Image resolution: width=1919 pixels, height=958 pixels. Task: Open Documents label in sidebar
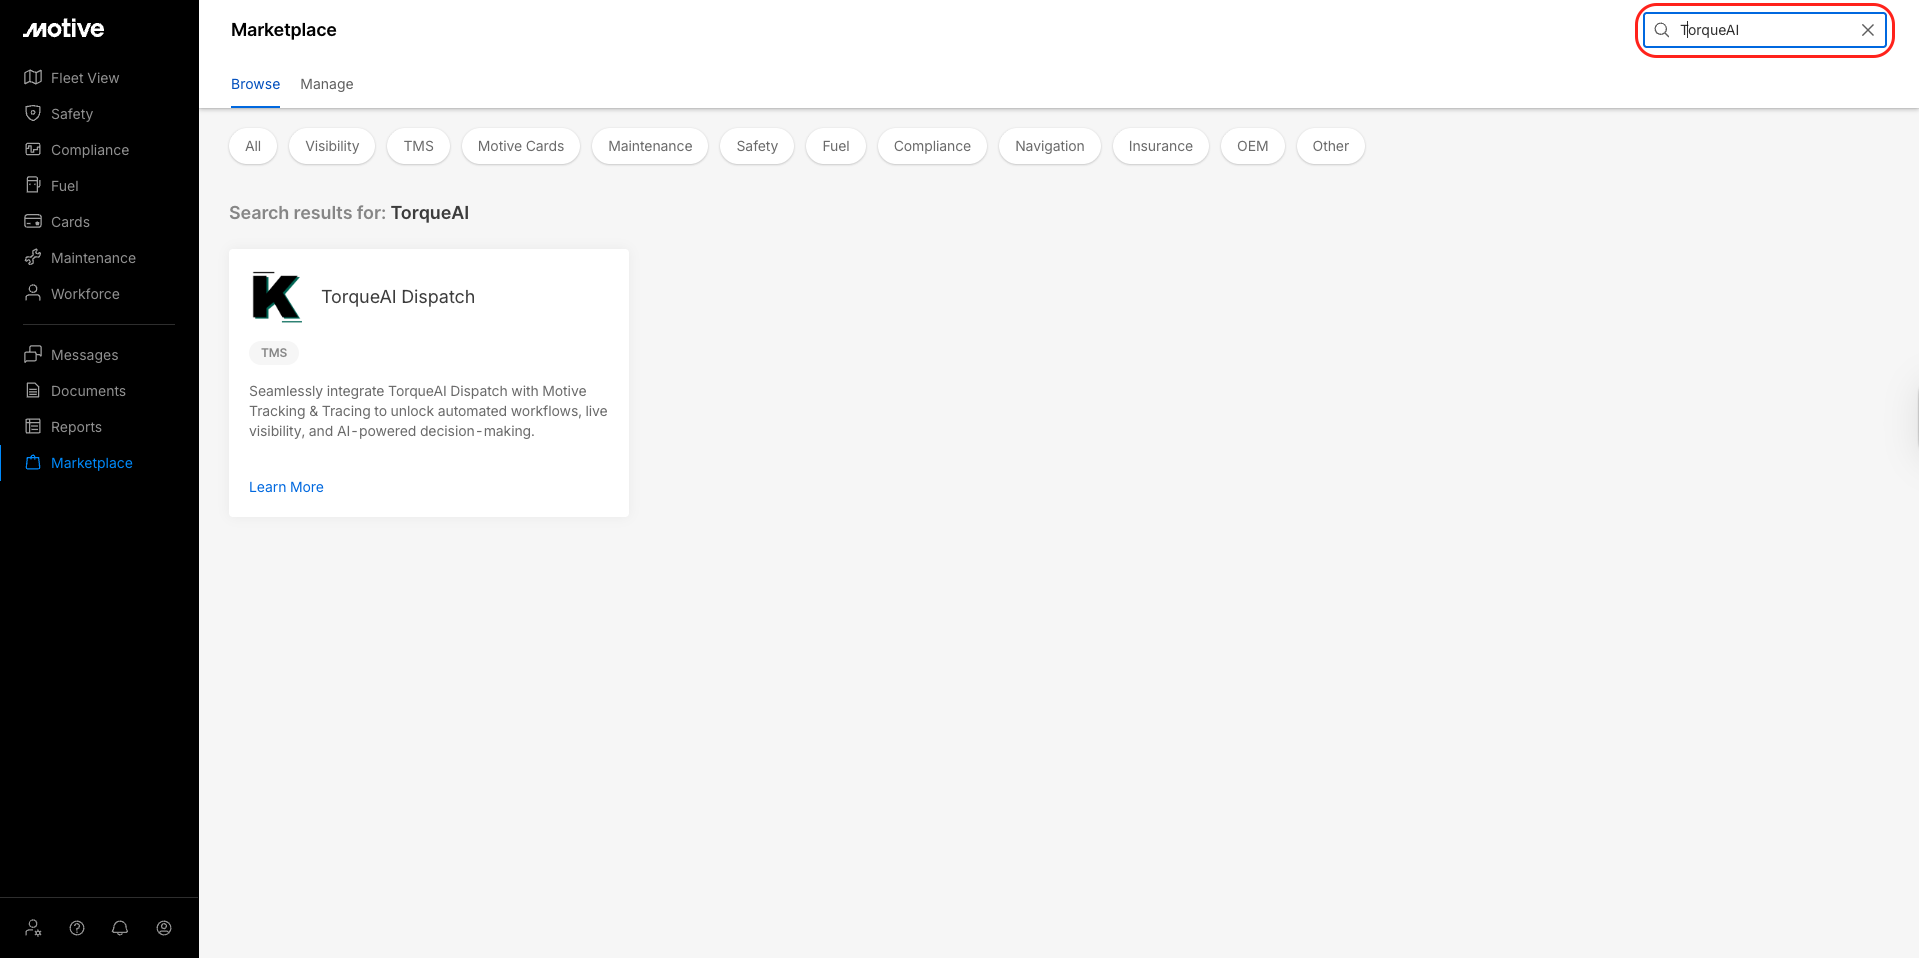pos(88,391)
